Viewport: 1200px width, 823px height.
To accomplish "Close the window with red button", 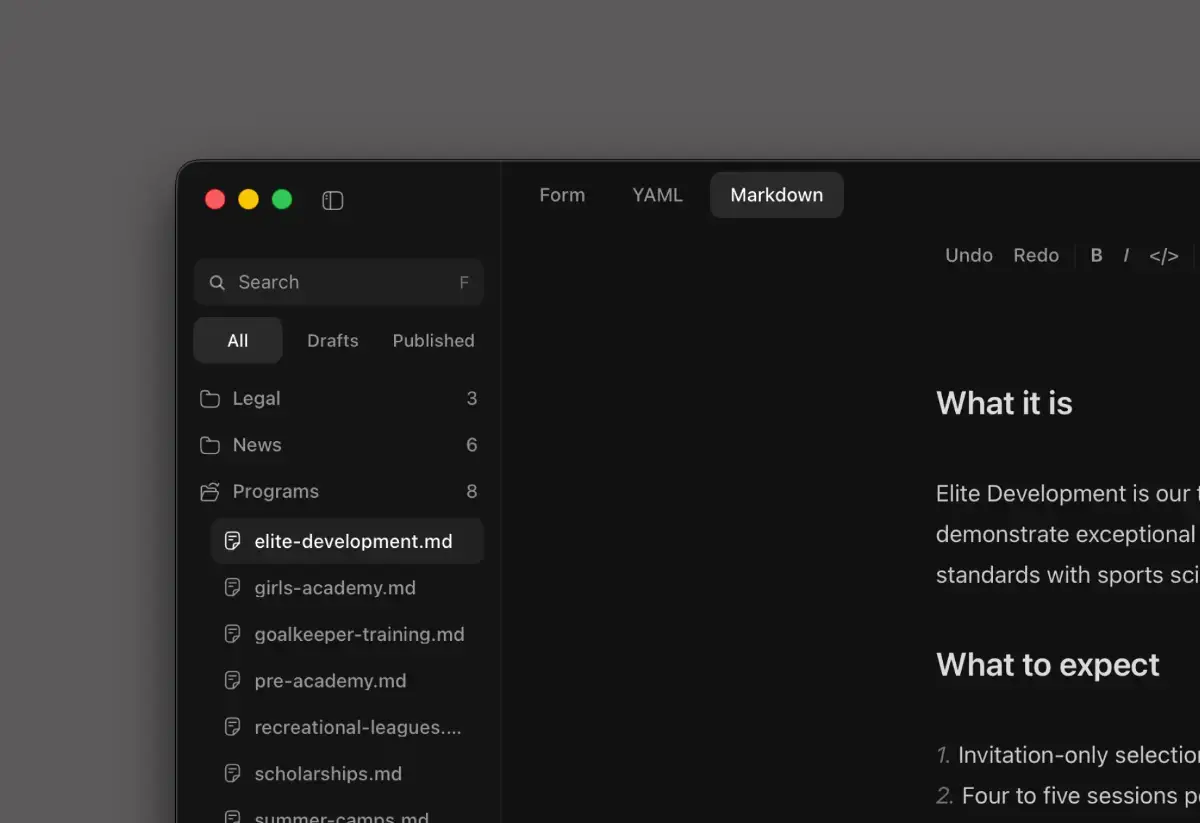I will pyautogui.click(x=215, y=199).
